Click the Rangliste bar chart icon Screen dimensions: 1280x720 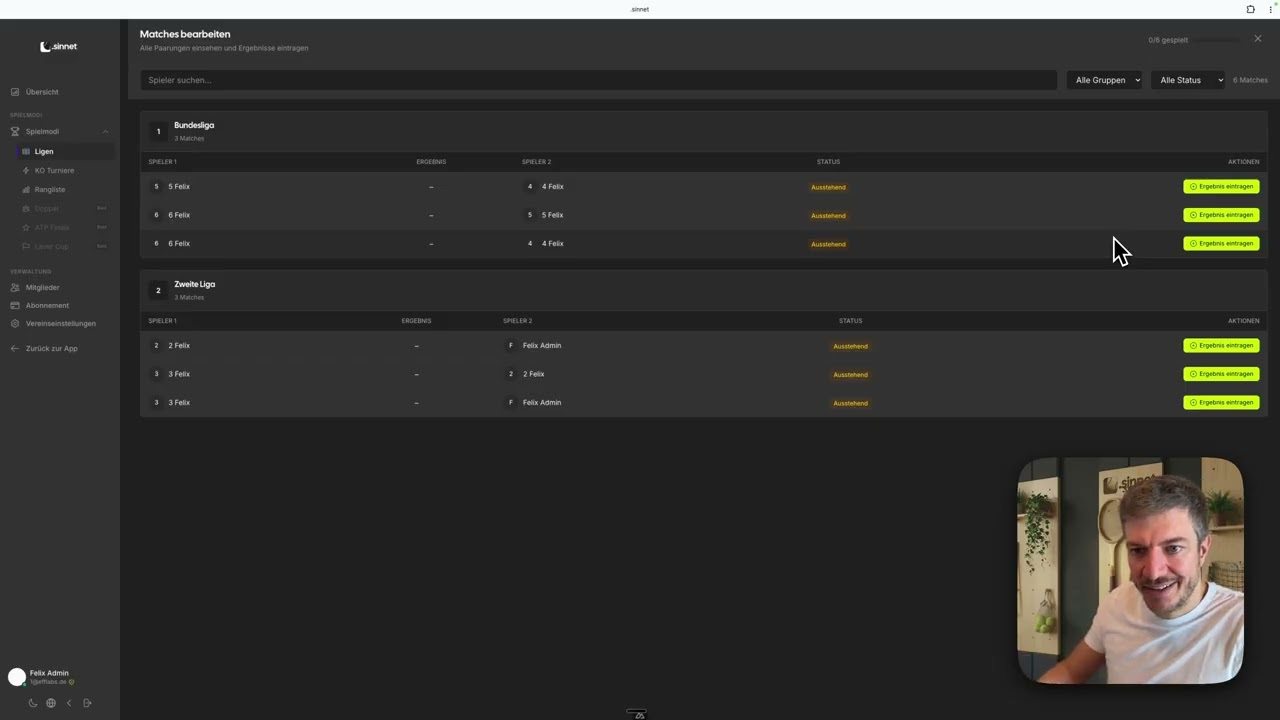26,189
